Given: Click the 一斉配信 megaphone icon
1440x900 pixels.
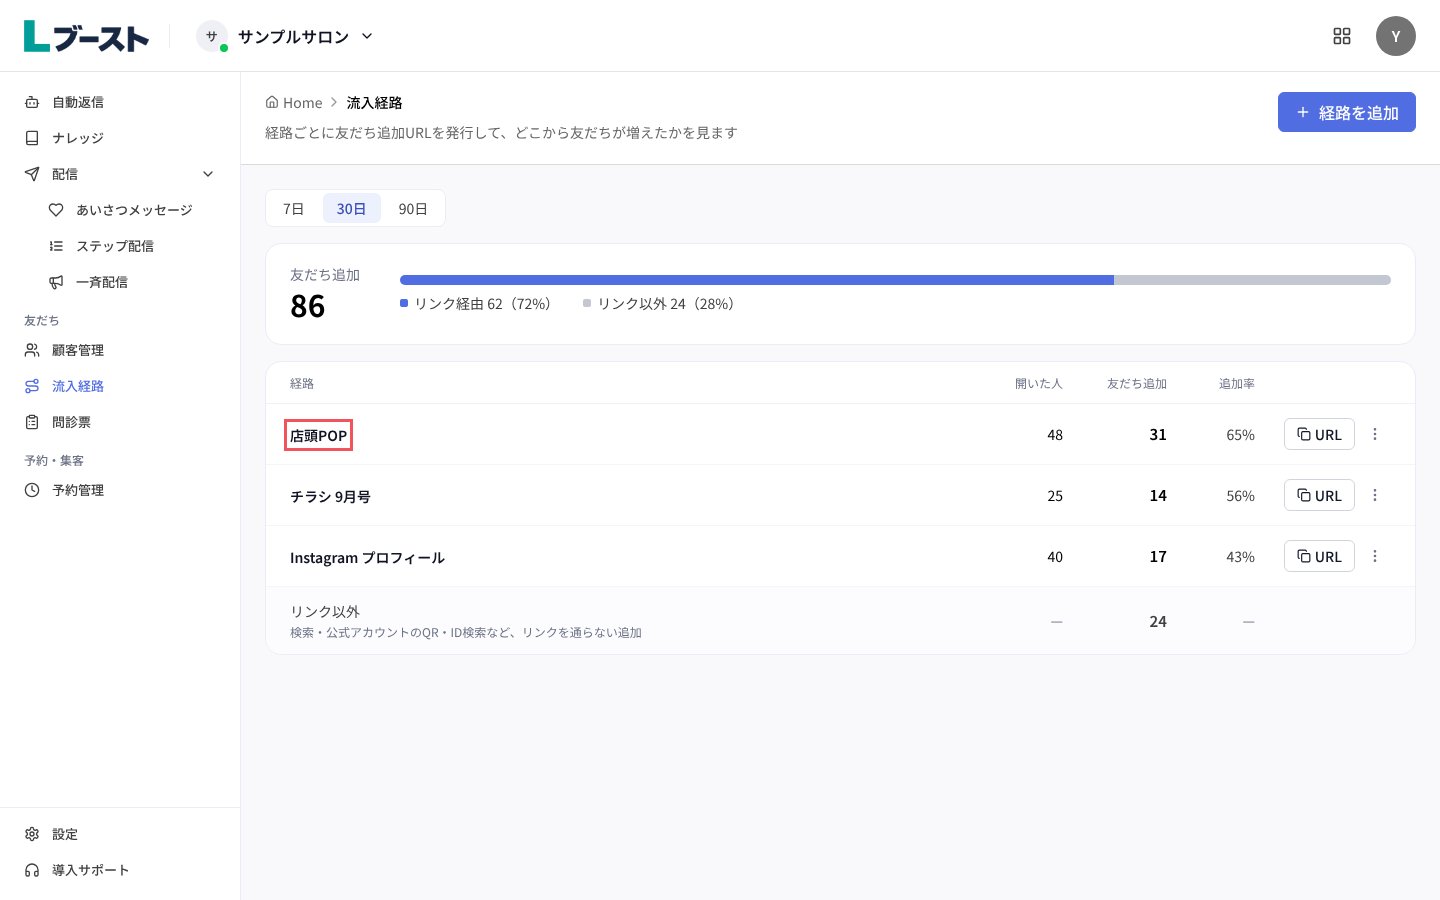Looking at the screenshot, I should [x=56, y=282].
